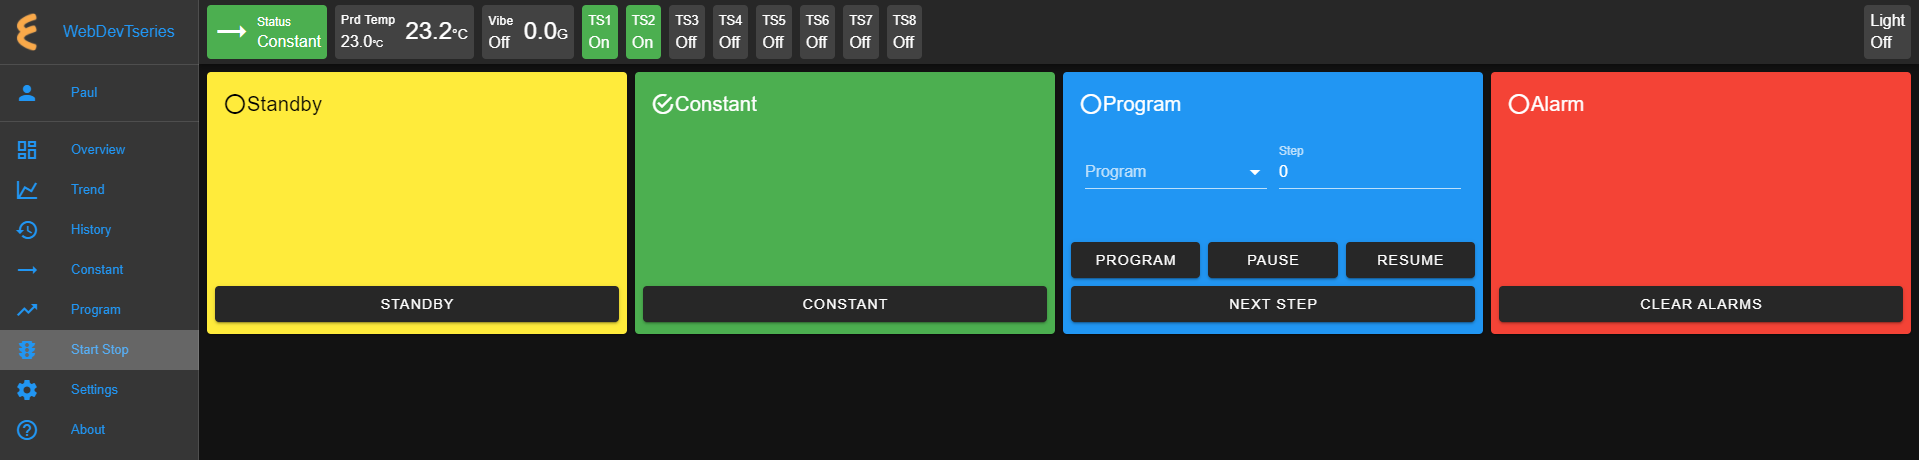Image resolution: width=1919 pixels, height=460 pixels.
Task: Open the Overview page
Action: click(x=99, y=150)
